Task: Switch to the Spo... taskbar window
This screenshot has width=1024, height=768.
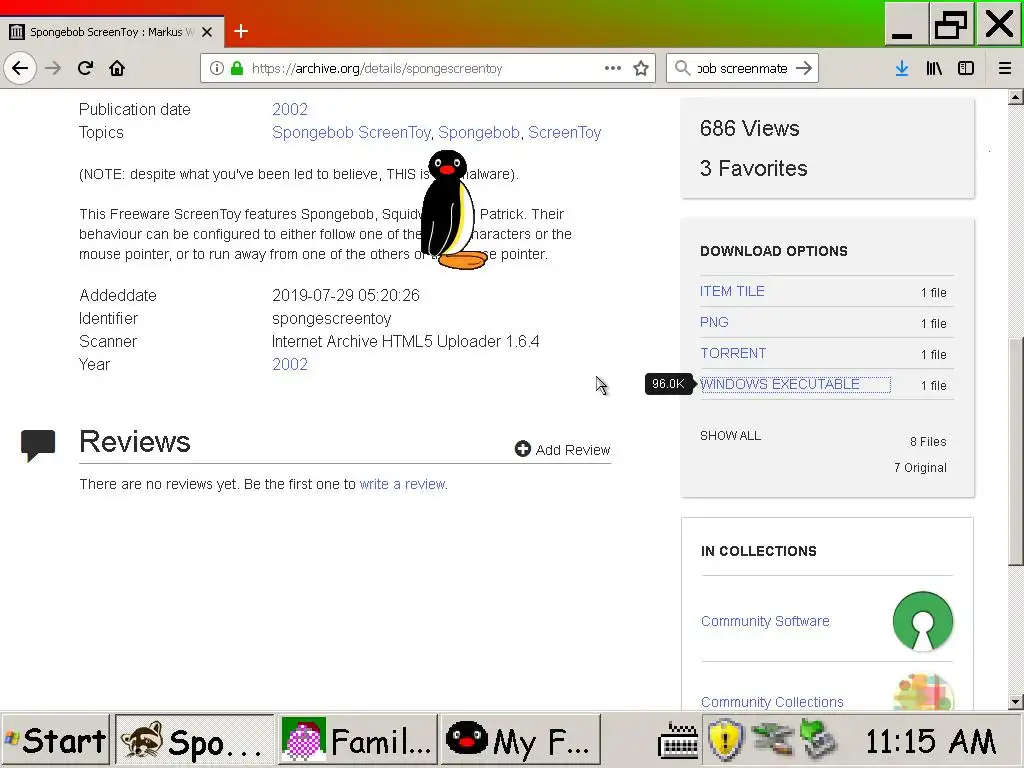Action: pos(195,741)
